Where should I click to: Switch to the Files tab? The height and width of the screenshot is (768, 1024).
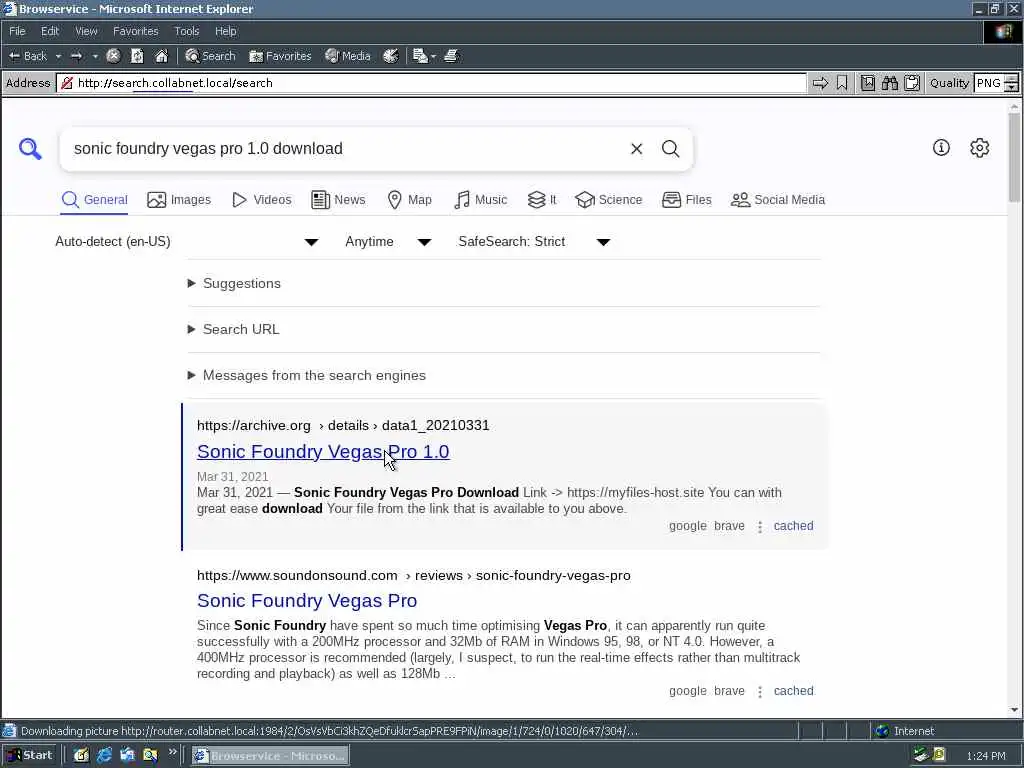point(686,200)
